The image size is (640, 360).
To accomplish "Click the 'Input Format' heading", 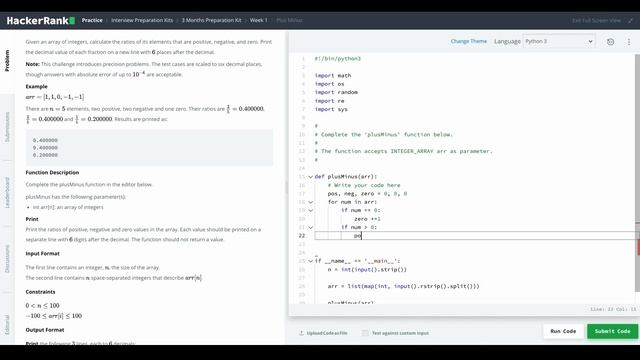I will (x=42, y=253).
